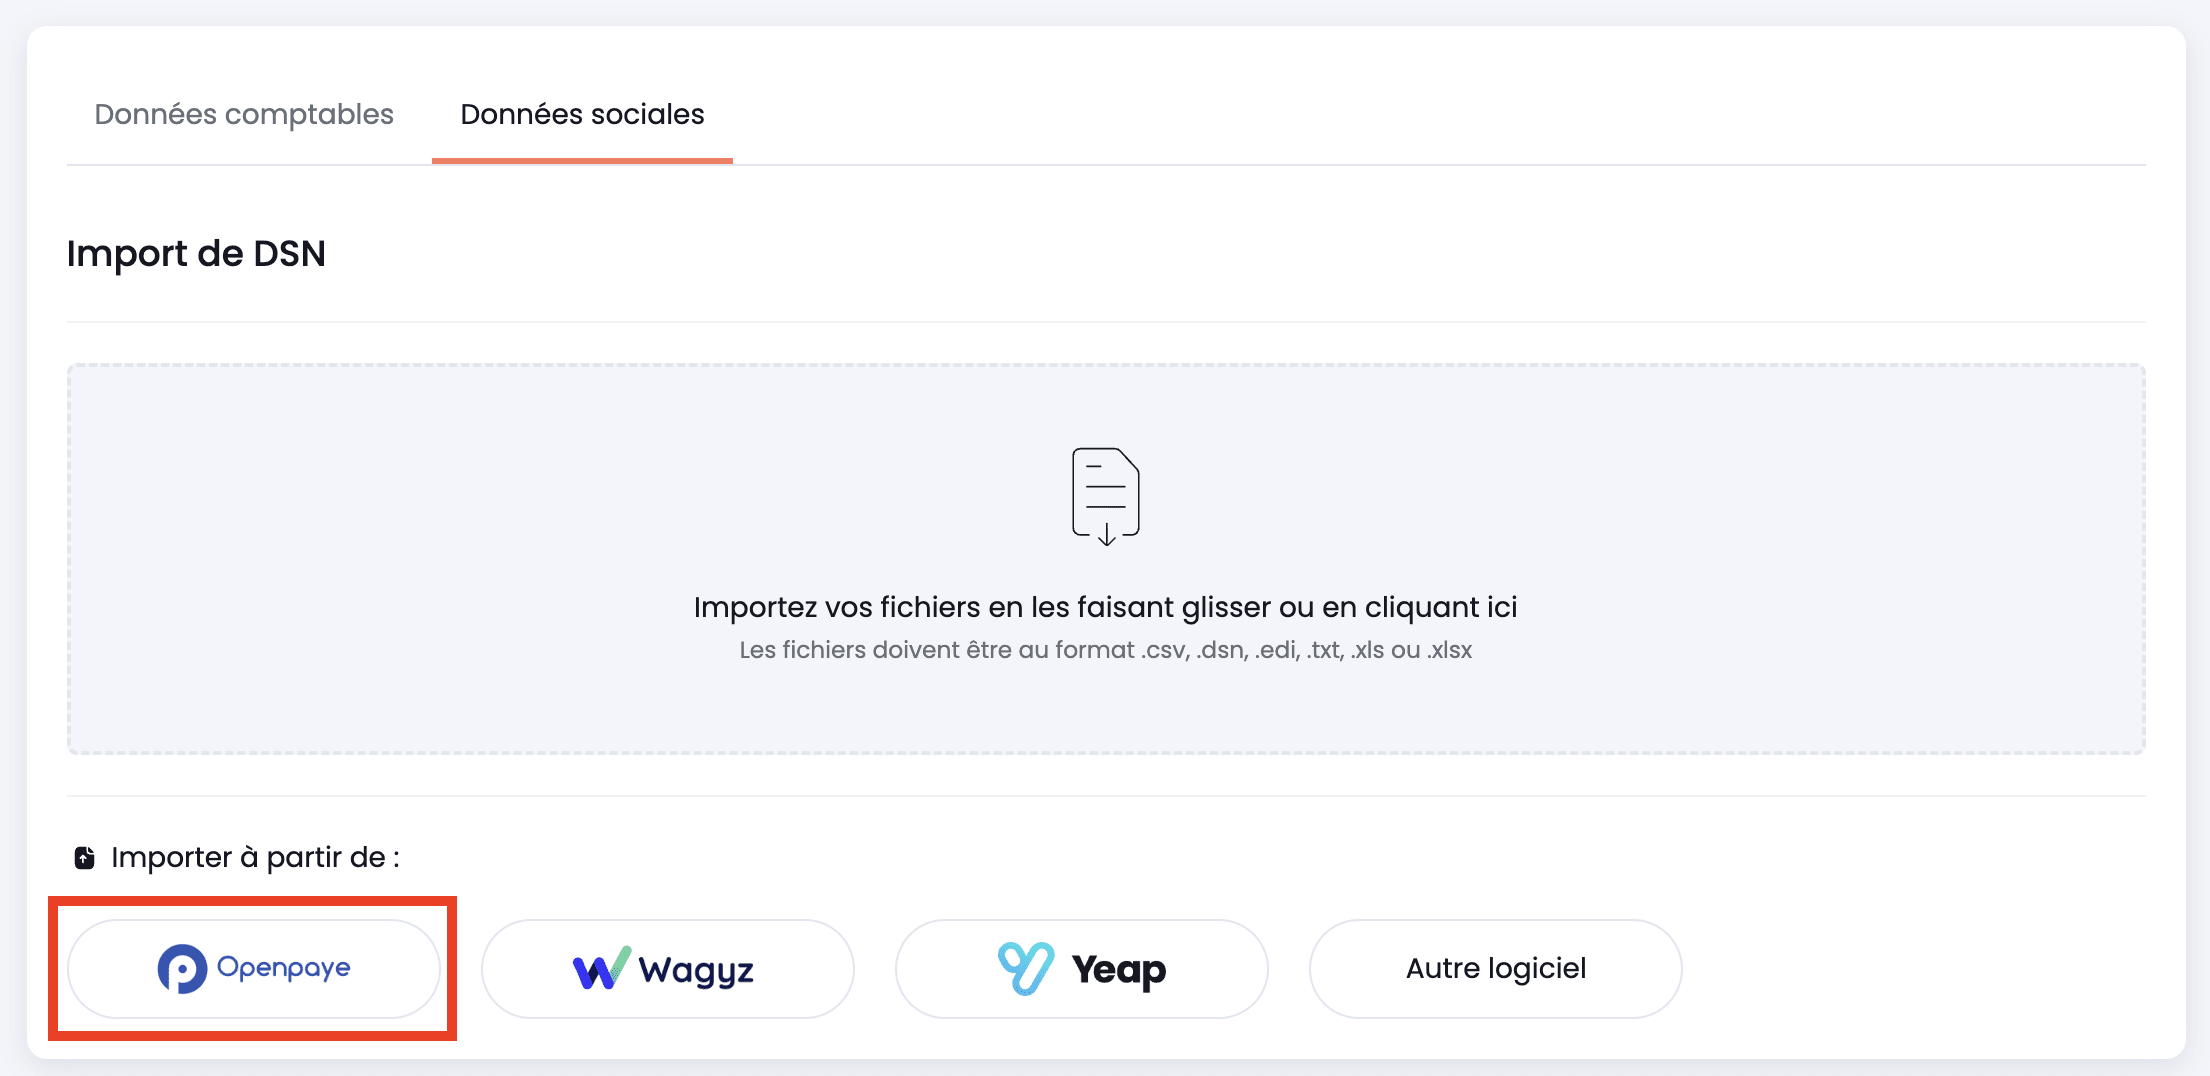
Task: Choose Autre logiciel as import source
Action: point(1495,968)
